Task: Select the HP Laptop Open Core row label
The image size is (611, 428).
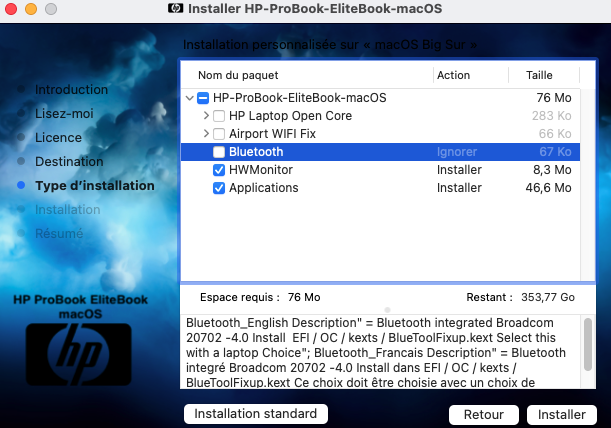Action: point(290,116)
